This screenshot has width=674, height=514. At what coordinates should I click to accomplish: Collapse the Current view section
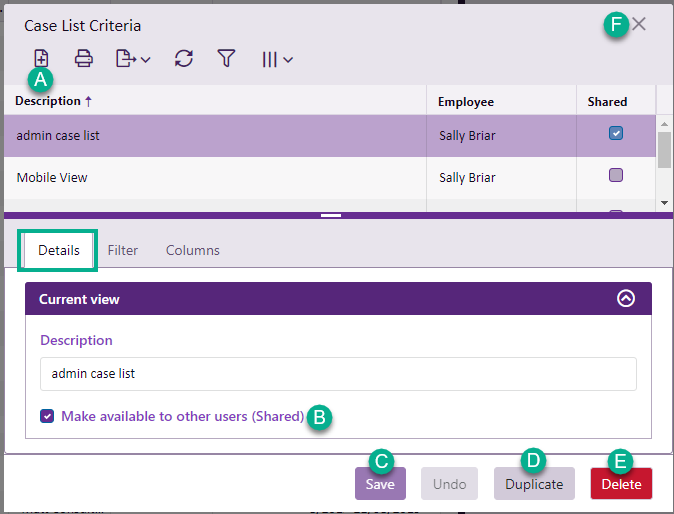point(626,298)
